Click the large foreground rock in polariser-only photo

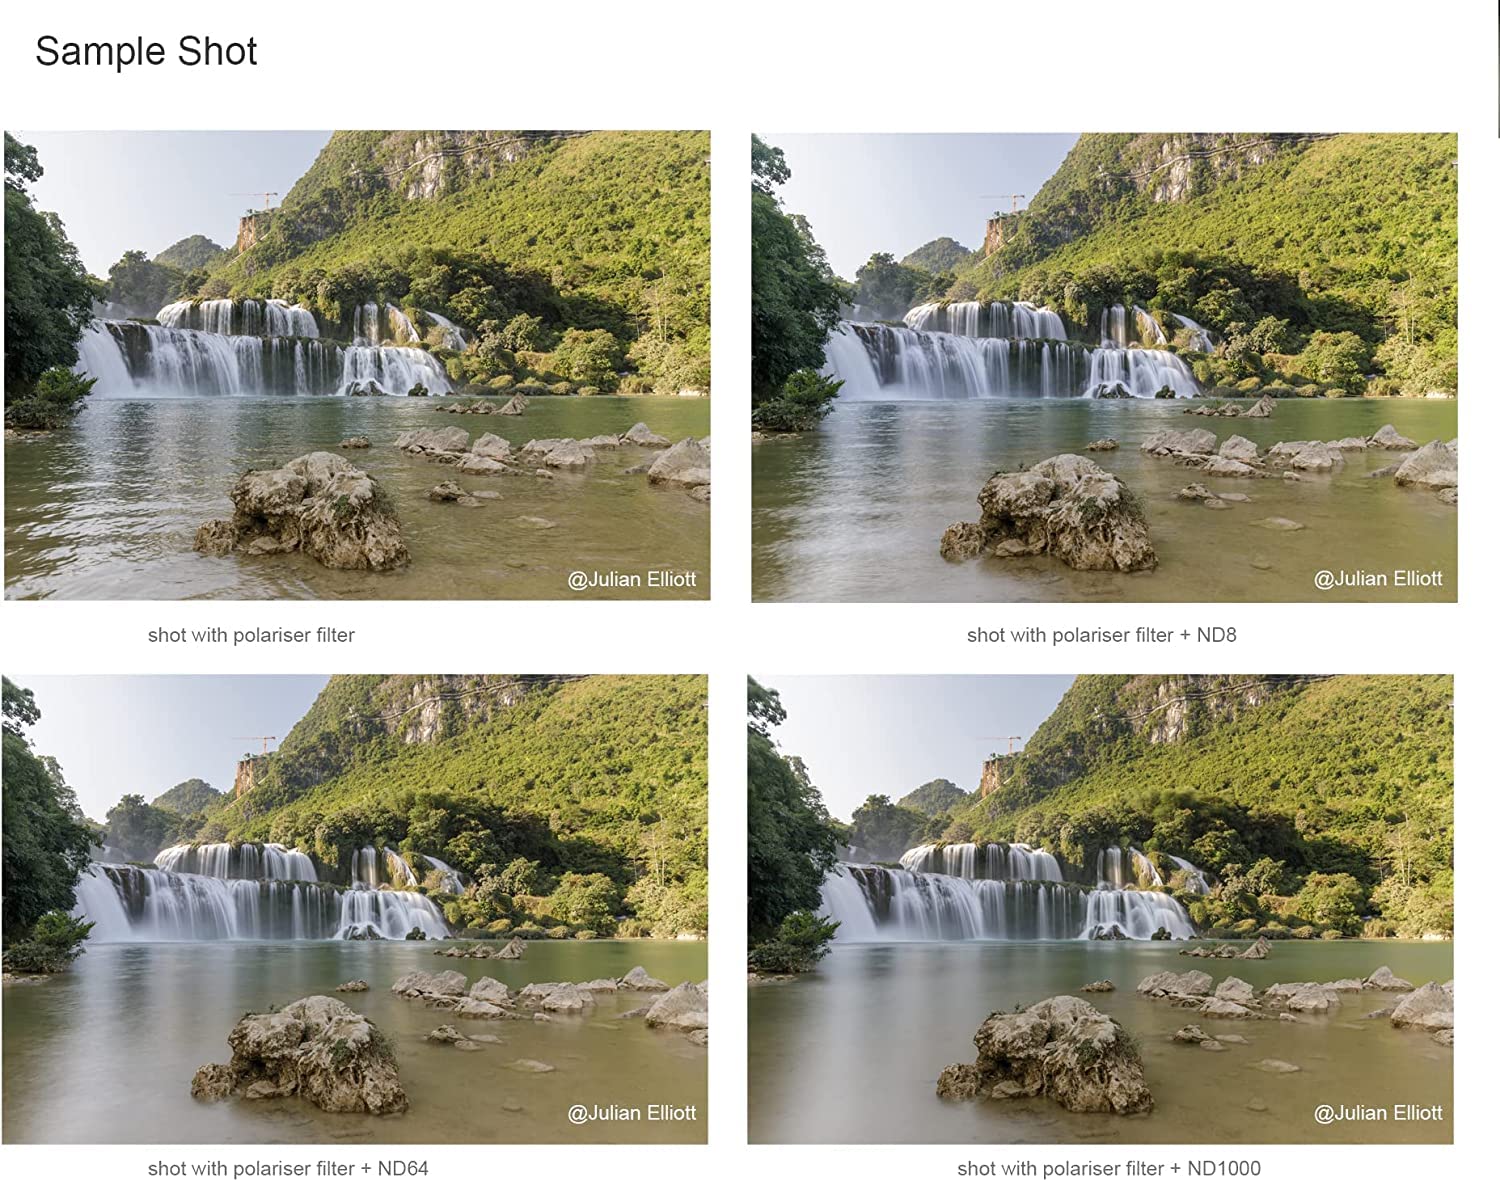tap(302, 511)
